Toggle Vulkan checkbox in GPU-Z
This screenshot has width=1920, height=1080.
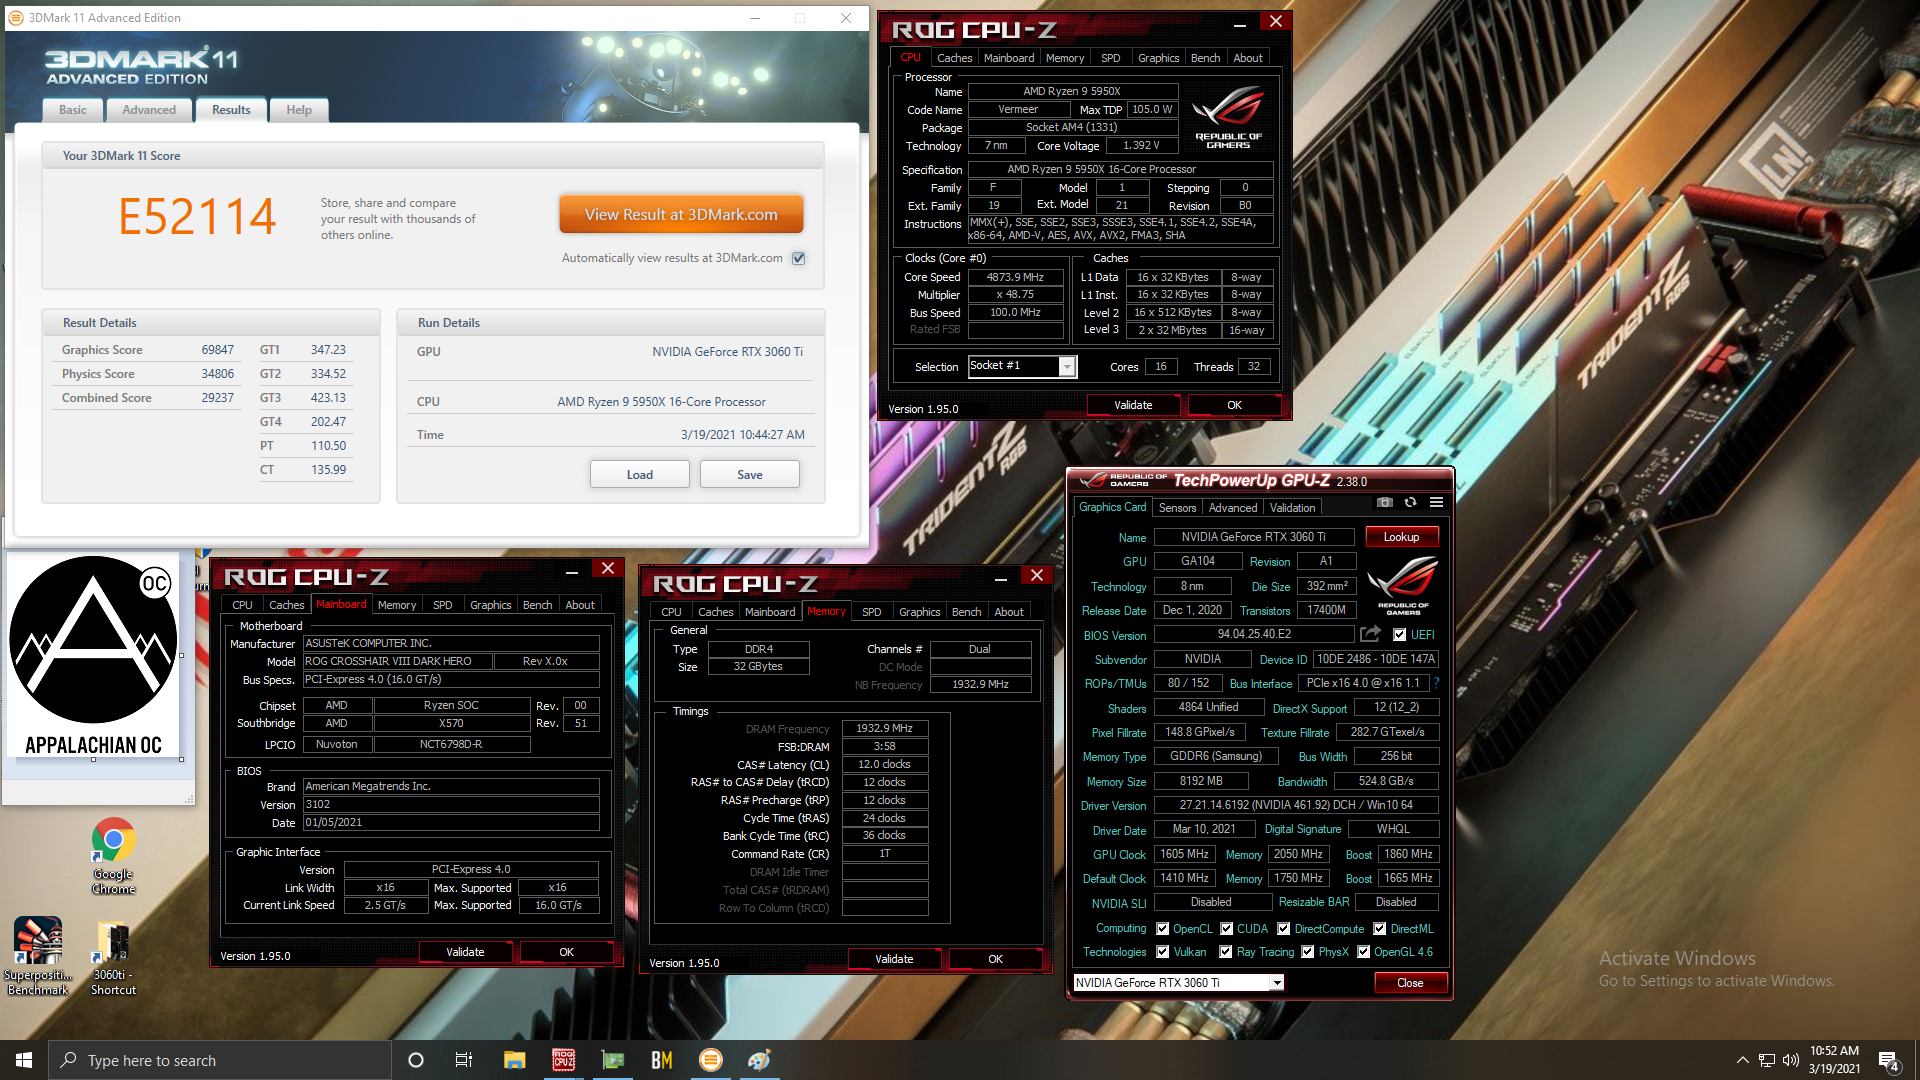click(x=1162, y=952)
